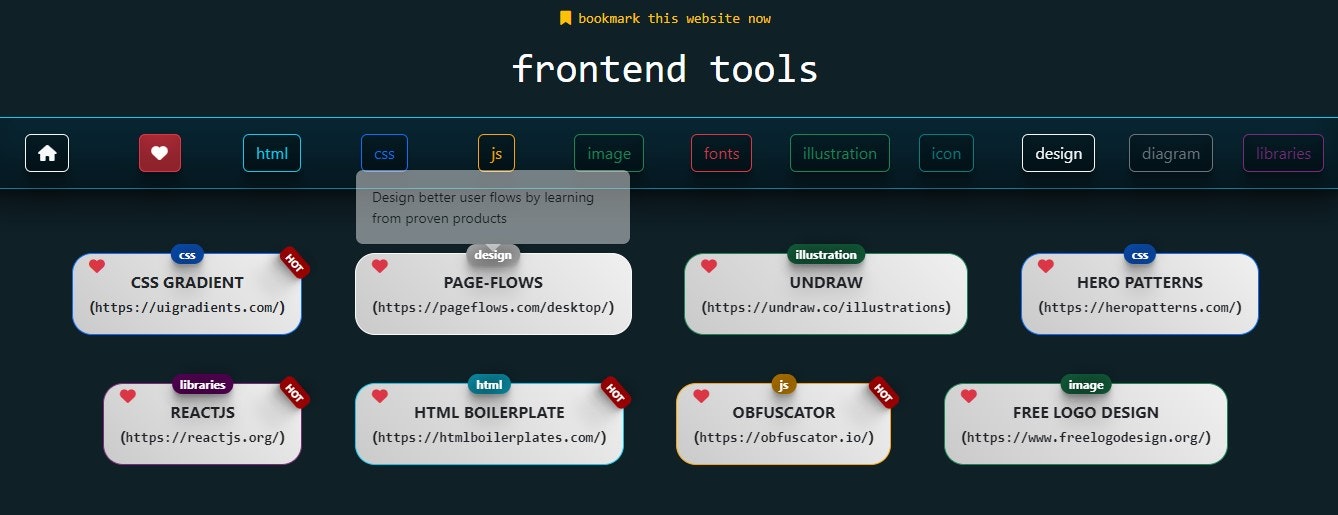The width and height of the screenshot is (1338, 515).
Task: Visit htmlboilerplates.com URL
Action: pos(490,437)
